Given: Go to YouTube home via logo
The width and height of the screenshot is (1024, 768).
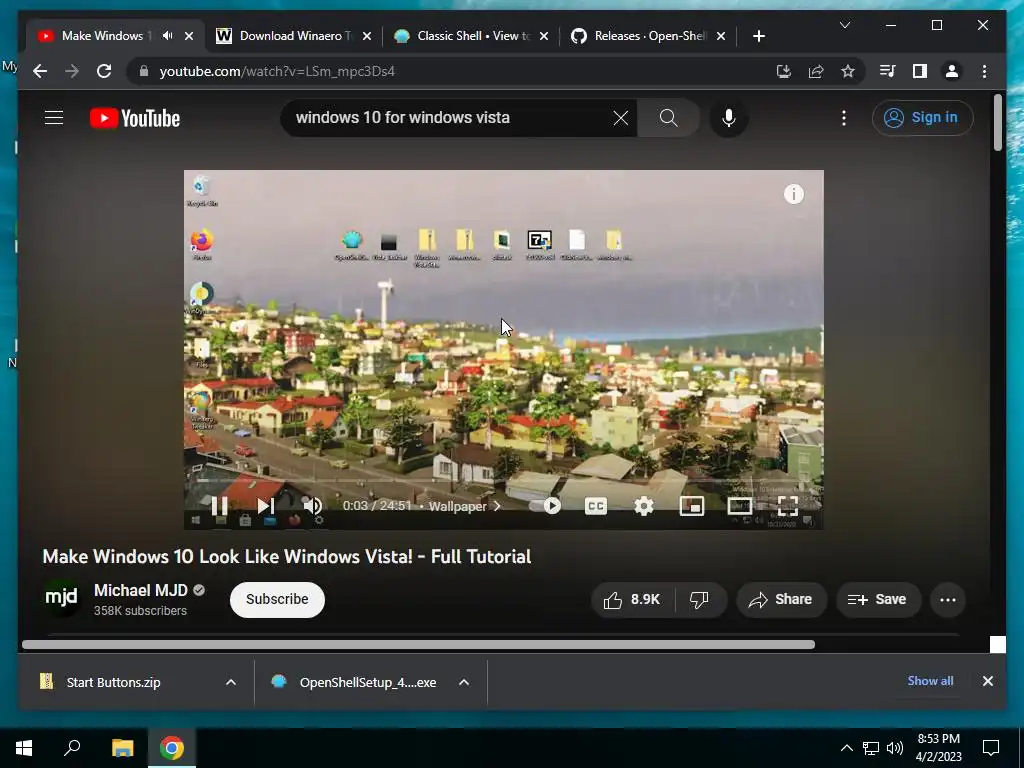Looking at the screenshot, I should 135,118.
